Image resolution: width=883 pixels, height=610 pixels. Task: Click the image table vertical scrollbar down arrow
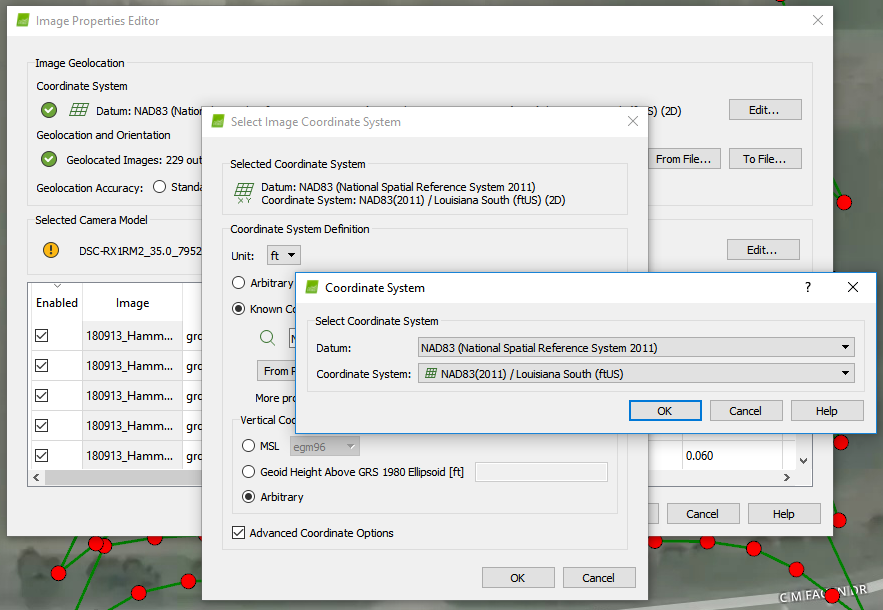tap(801, 461)
